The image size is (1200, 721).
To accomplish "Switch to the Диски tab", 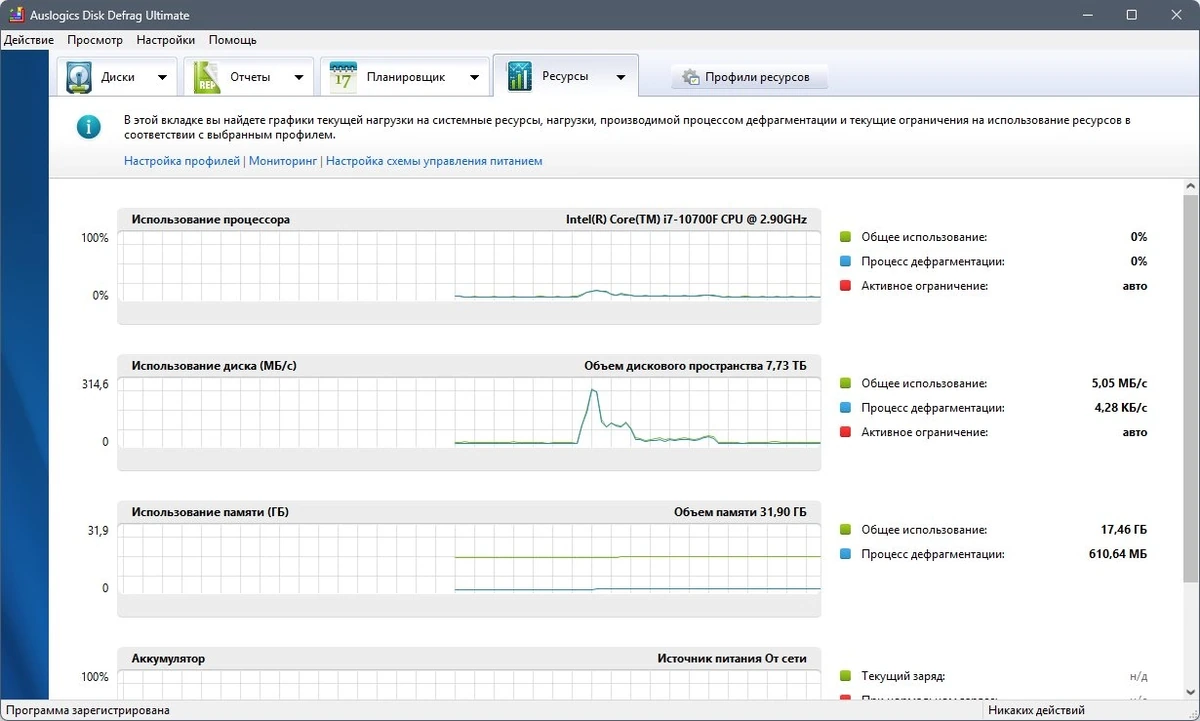I will 117,77.
